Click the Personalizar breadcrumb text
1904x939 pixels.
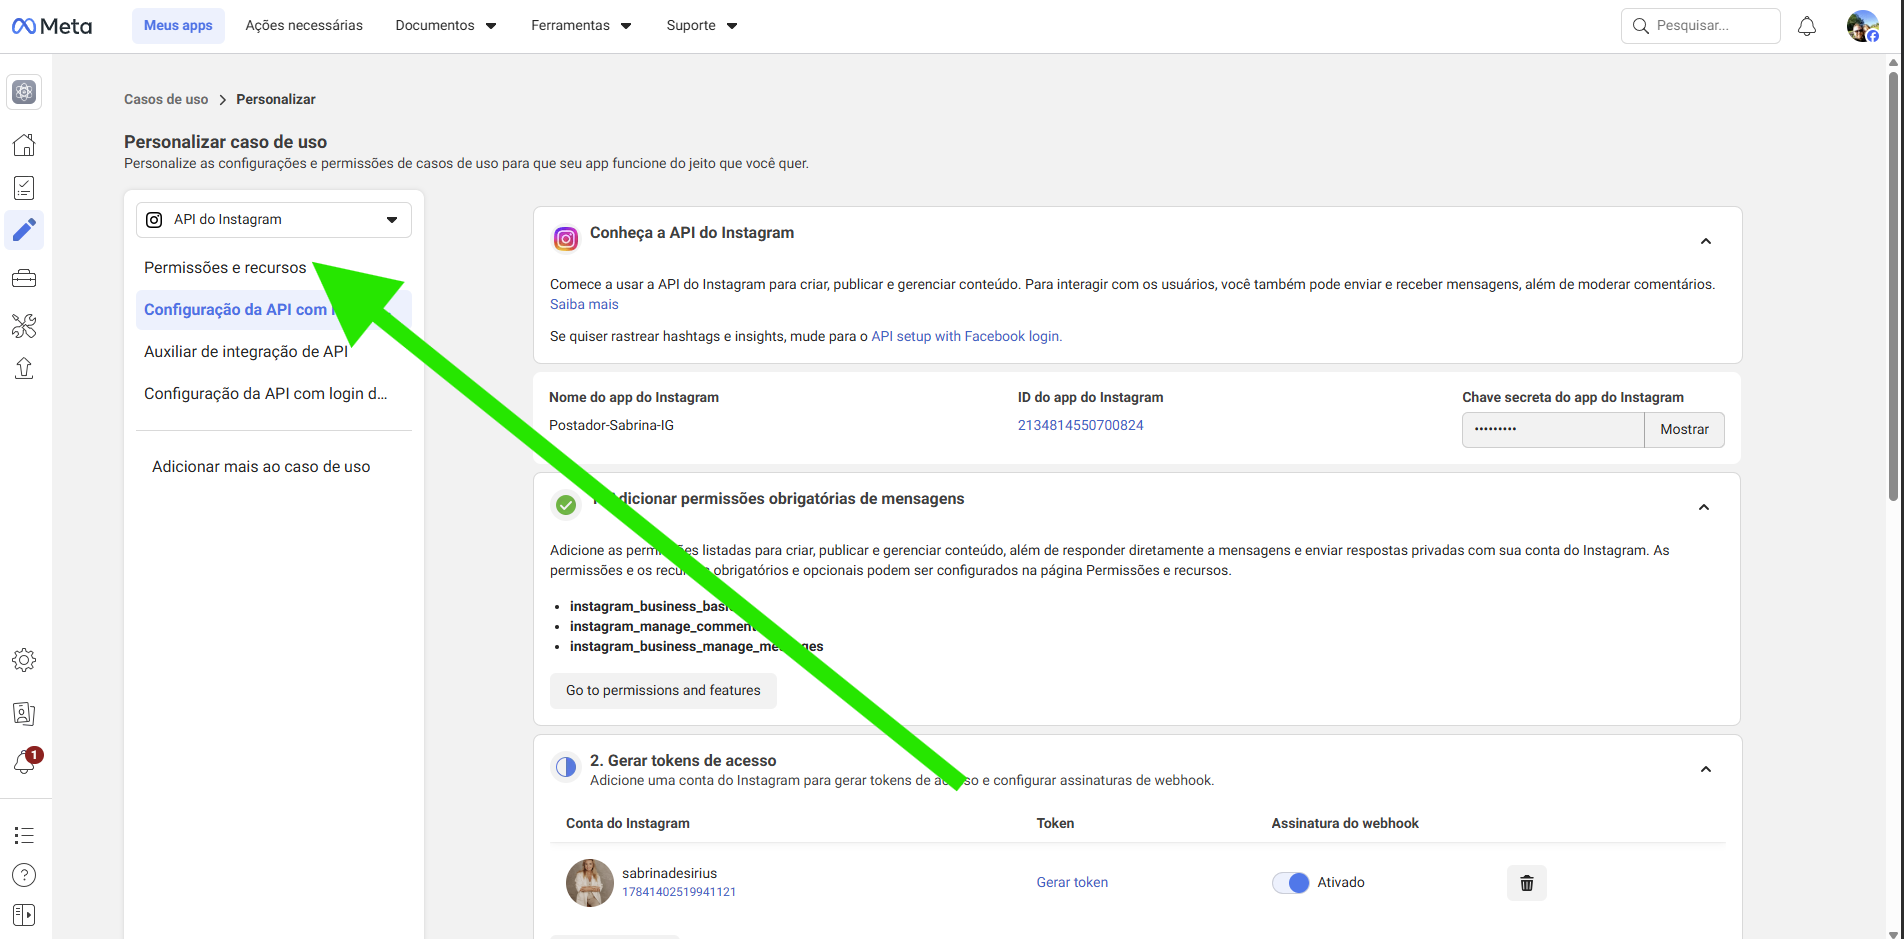tap(276, 99)
